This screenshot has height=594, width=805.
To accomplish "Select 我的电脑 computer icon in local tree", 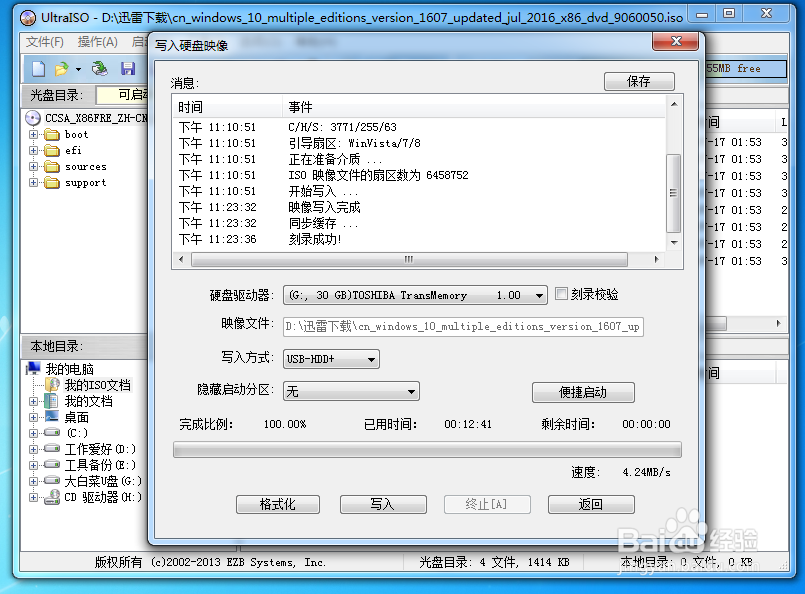I will coord(33,368).
